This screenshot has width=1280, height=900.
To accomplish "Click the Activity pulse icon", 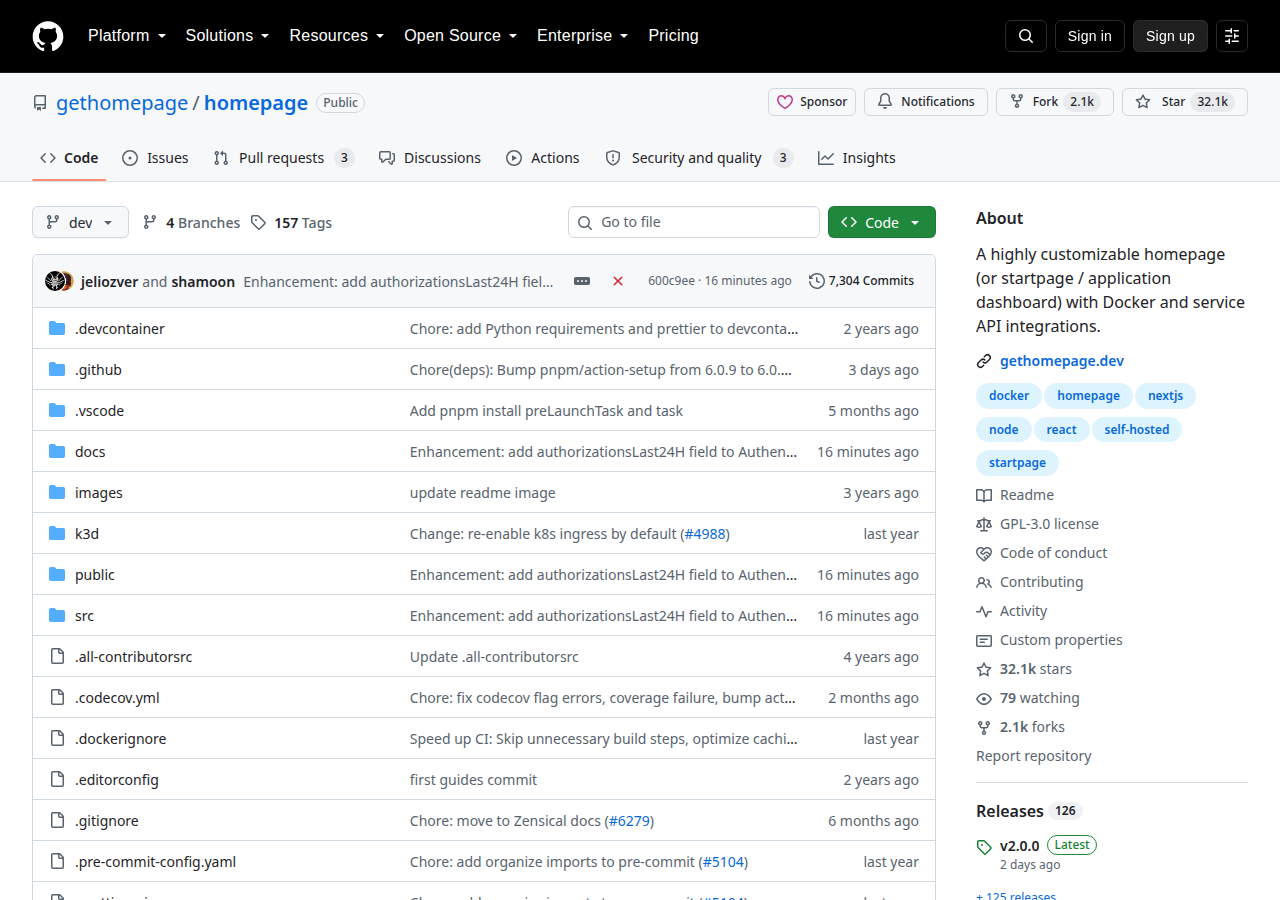I will pos(984,611).
